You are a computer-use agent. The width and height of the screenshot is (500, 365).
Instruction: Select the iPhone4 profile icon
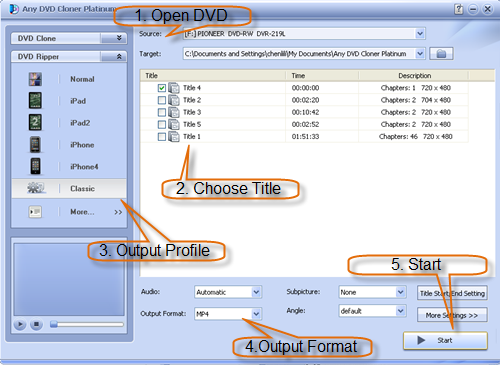35,166
